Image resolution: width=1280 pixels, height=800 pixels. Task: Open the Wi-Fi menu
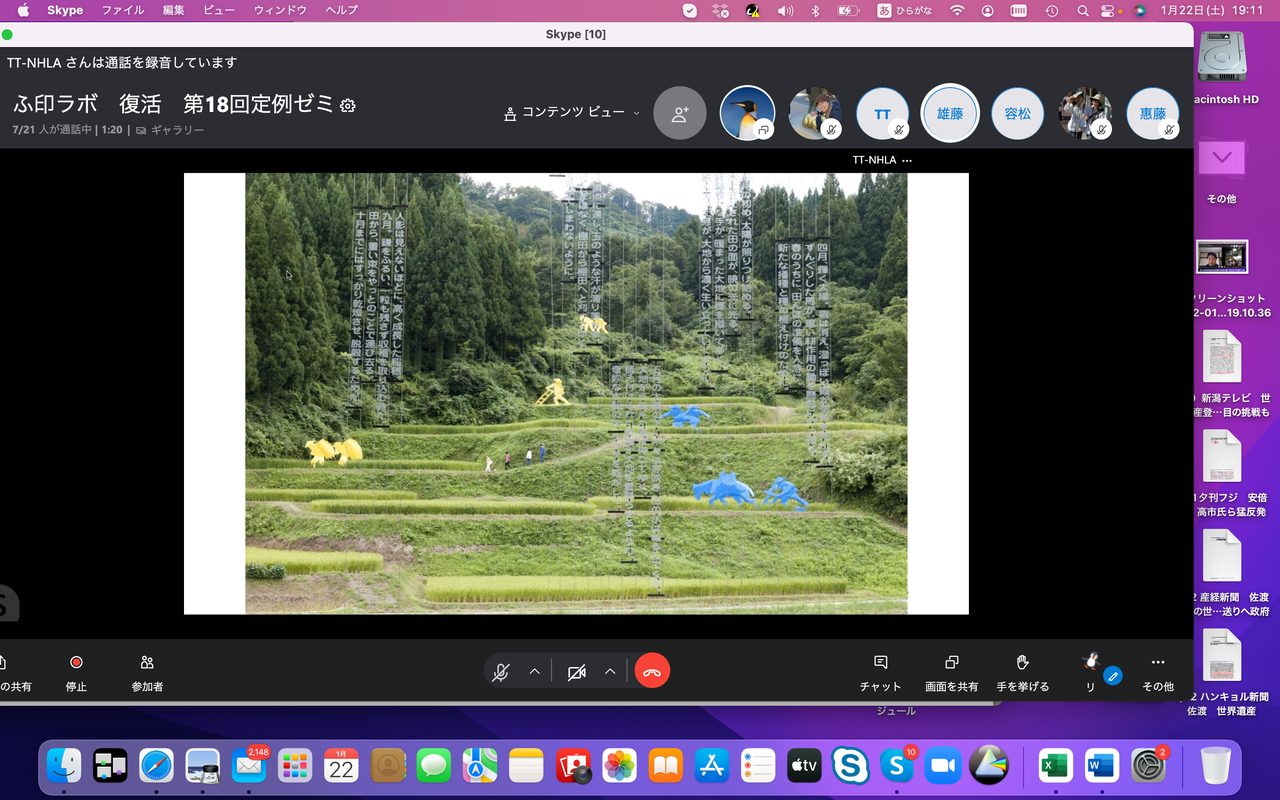pyautogui.click(x=957, y=10)
